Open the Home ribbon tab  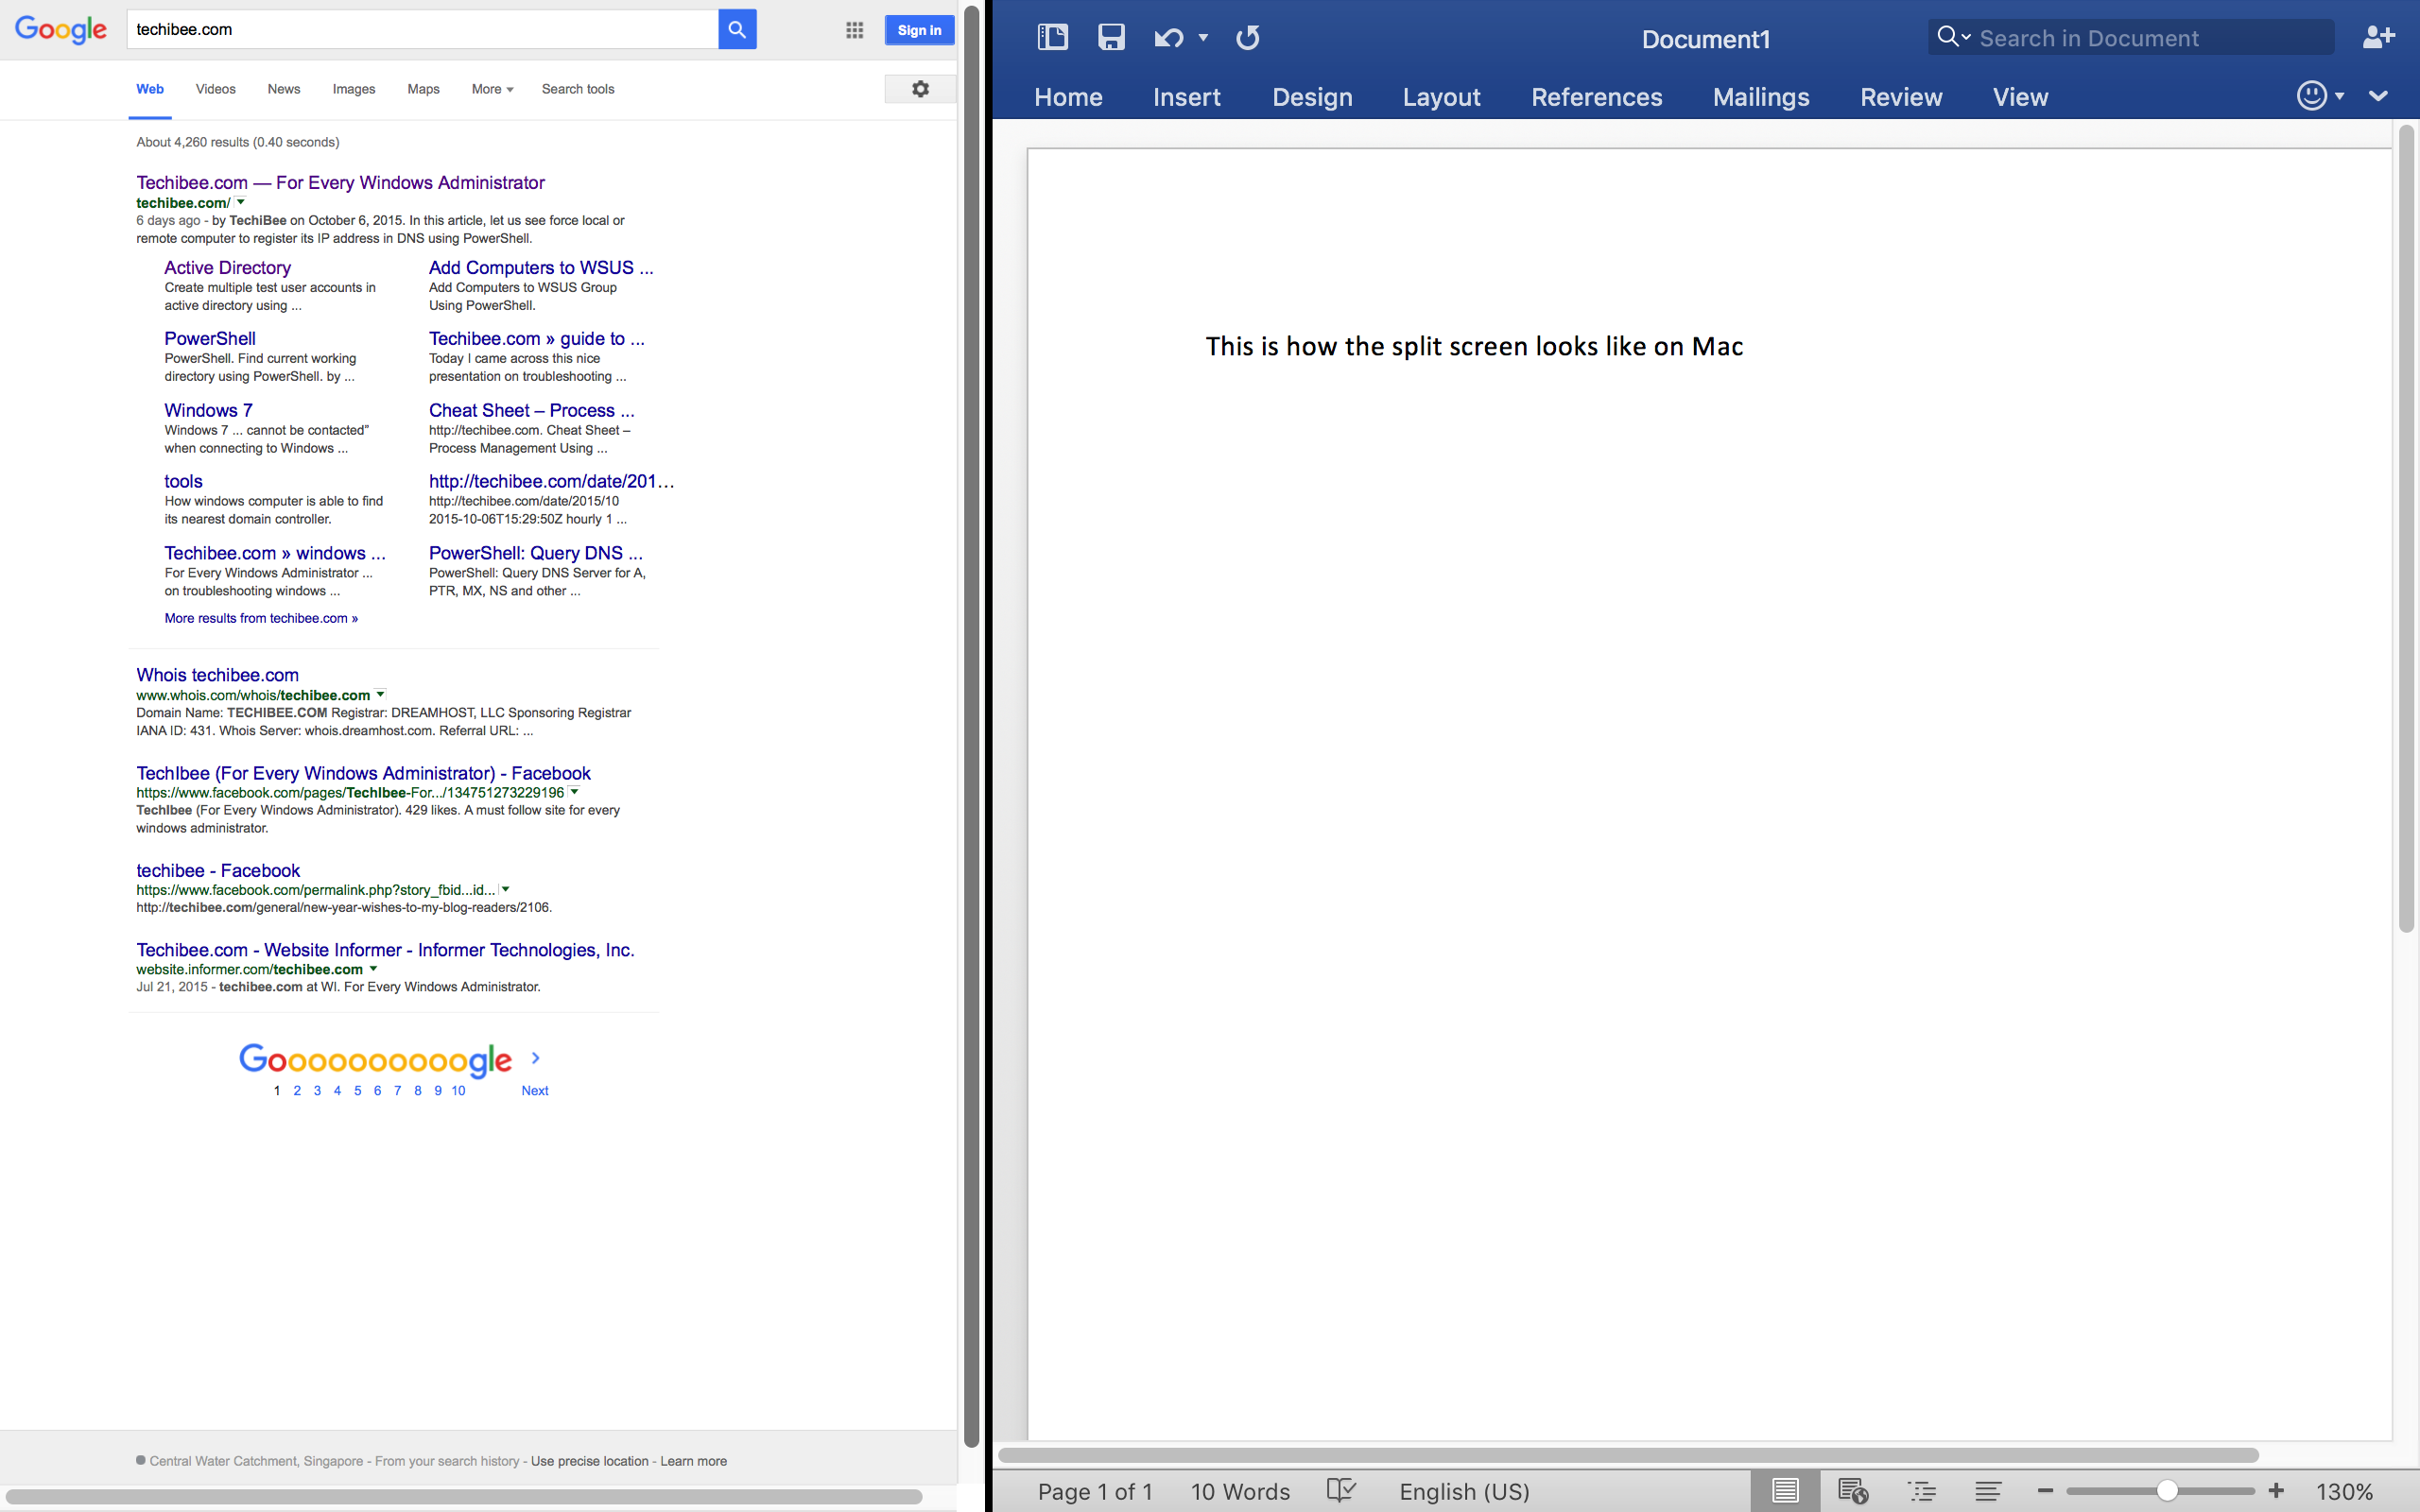[x=1068, y=97]
